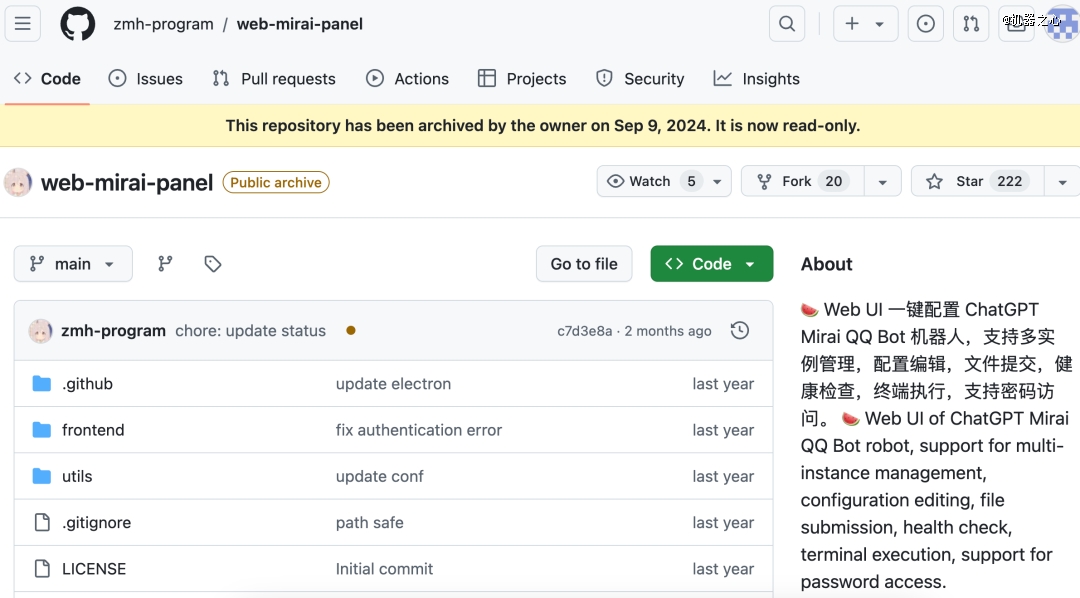Open the 'fix authentication error' commit message
The height and width of the screenshot is (598, 1080).
pos(419,430)
